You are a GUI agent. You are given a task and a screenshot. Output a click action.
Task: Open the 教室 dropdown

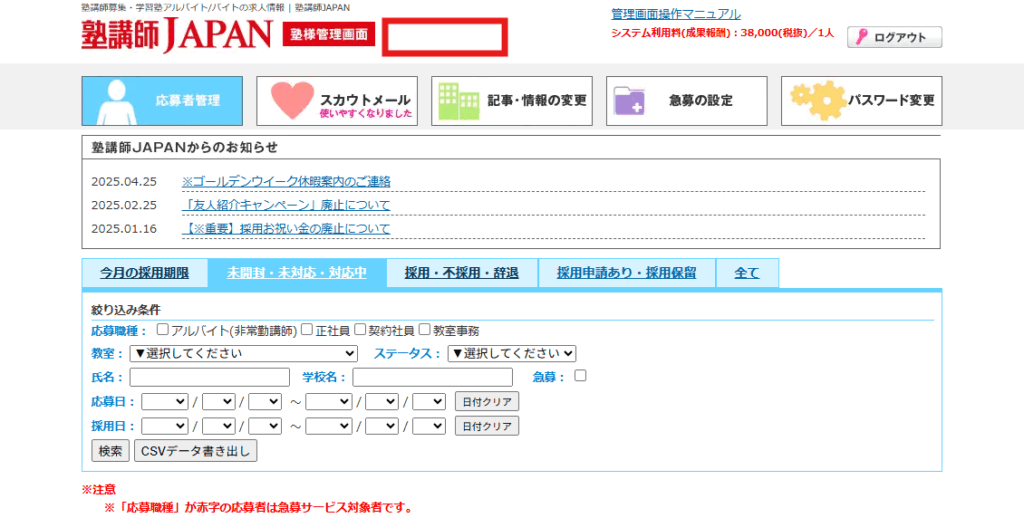click(244, 353)
